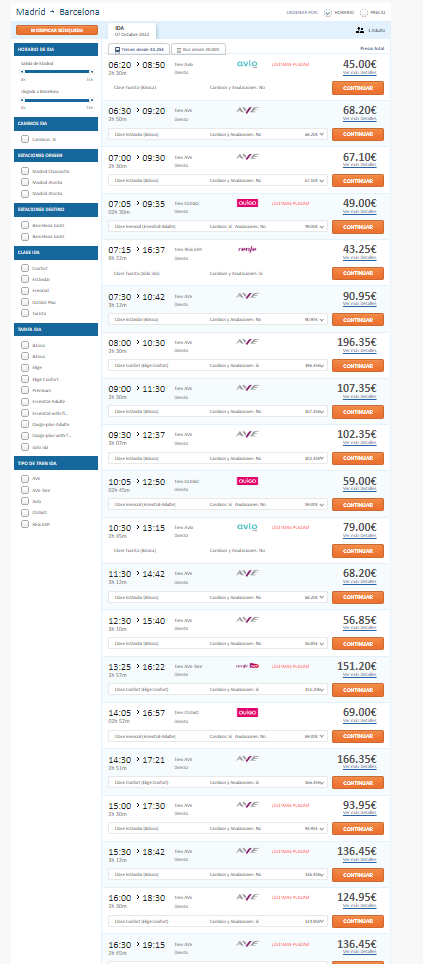Viewport: 423px width, 964px height.
Task: Sort results by Precio radio option
Action: click(x=364, y=12)
